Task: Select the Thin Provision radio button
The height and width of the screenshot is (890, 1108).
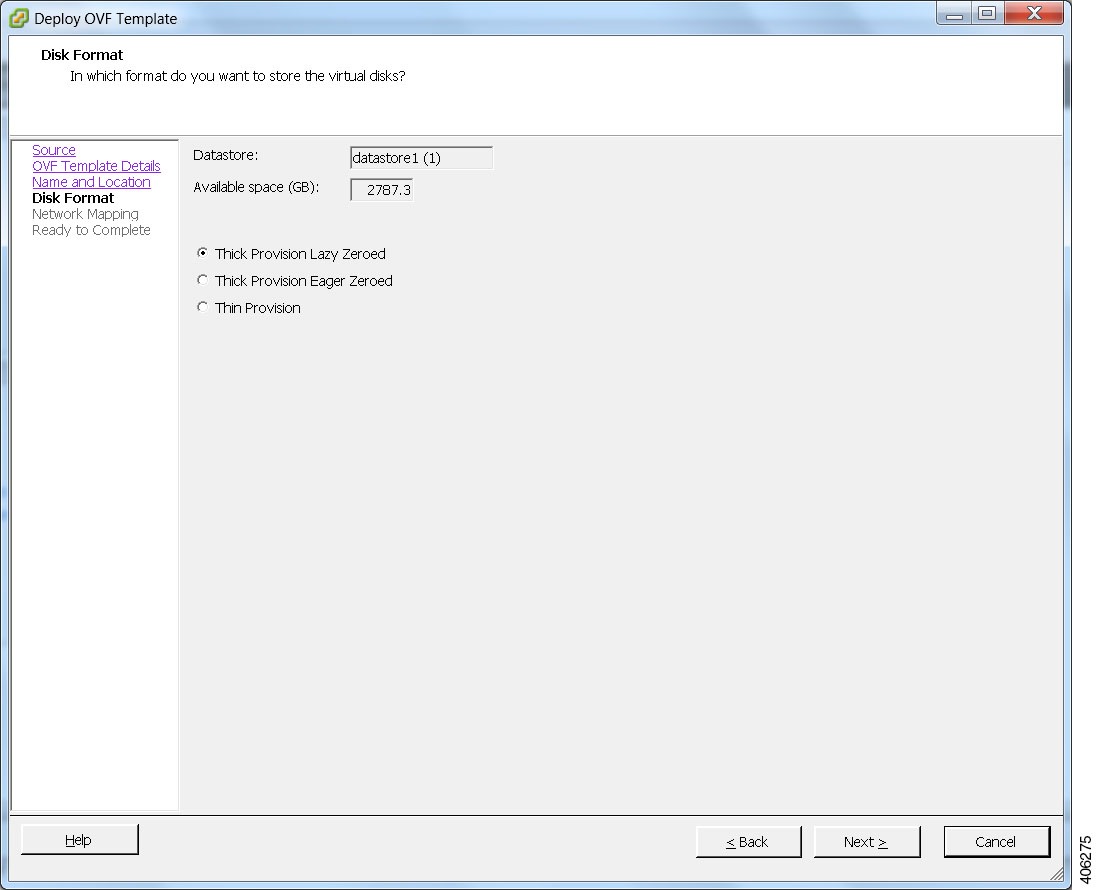Action: click(x=203, y=307)
